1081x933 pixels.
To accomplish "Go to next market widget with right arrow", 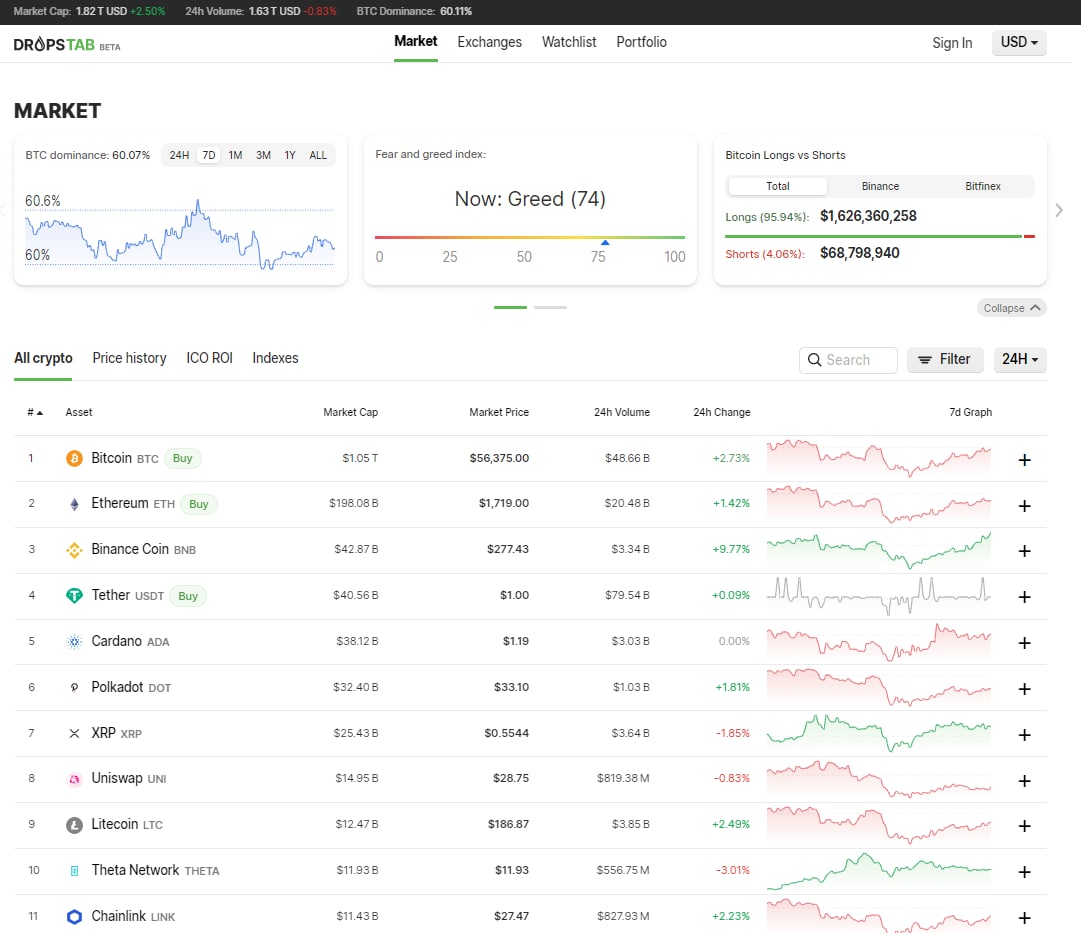I will [x=1059, y=210].
